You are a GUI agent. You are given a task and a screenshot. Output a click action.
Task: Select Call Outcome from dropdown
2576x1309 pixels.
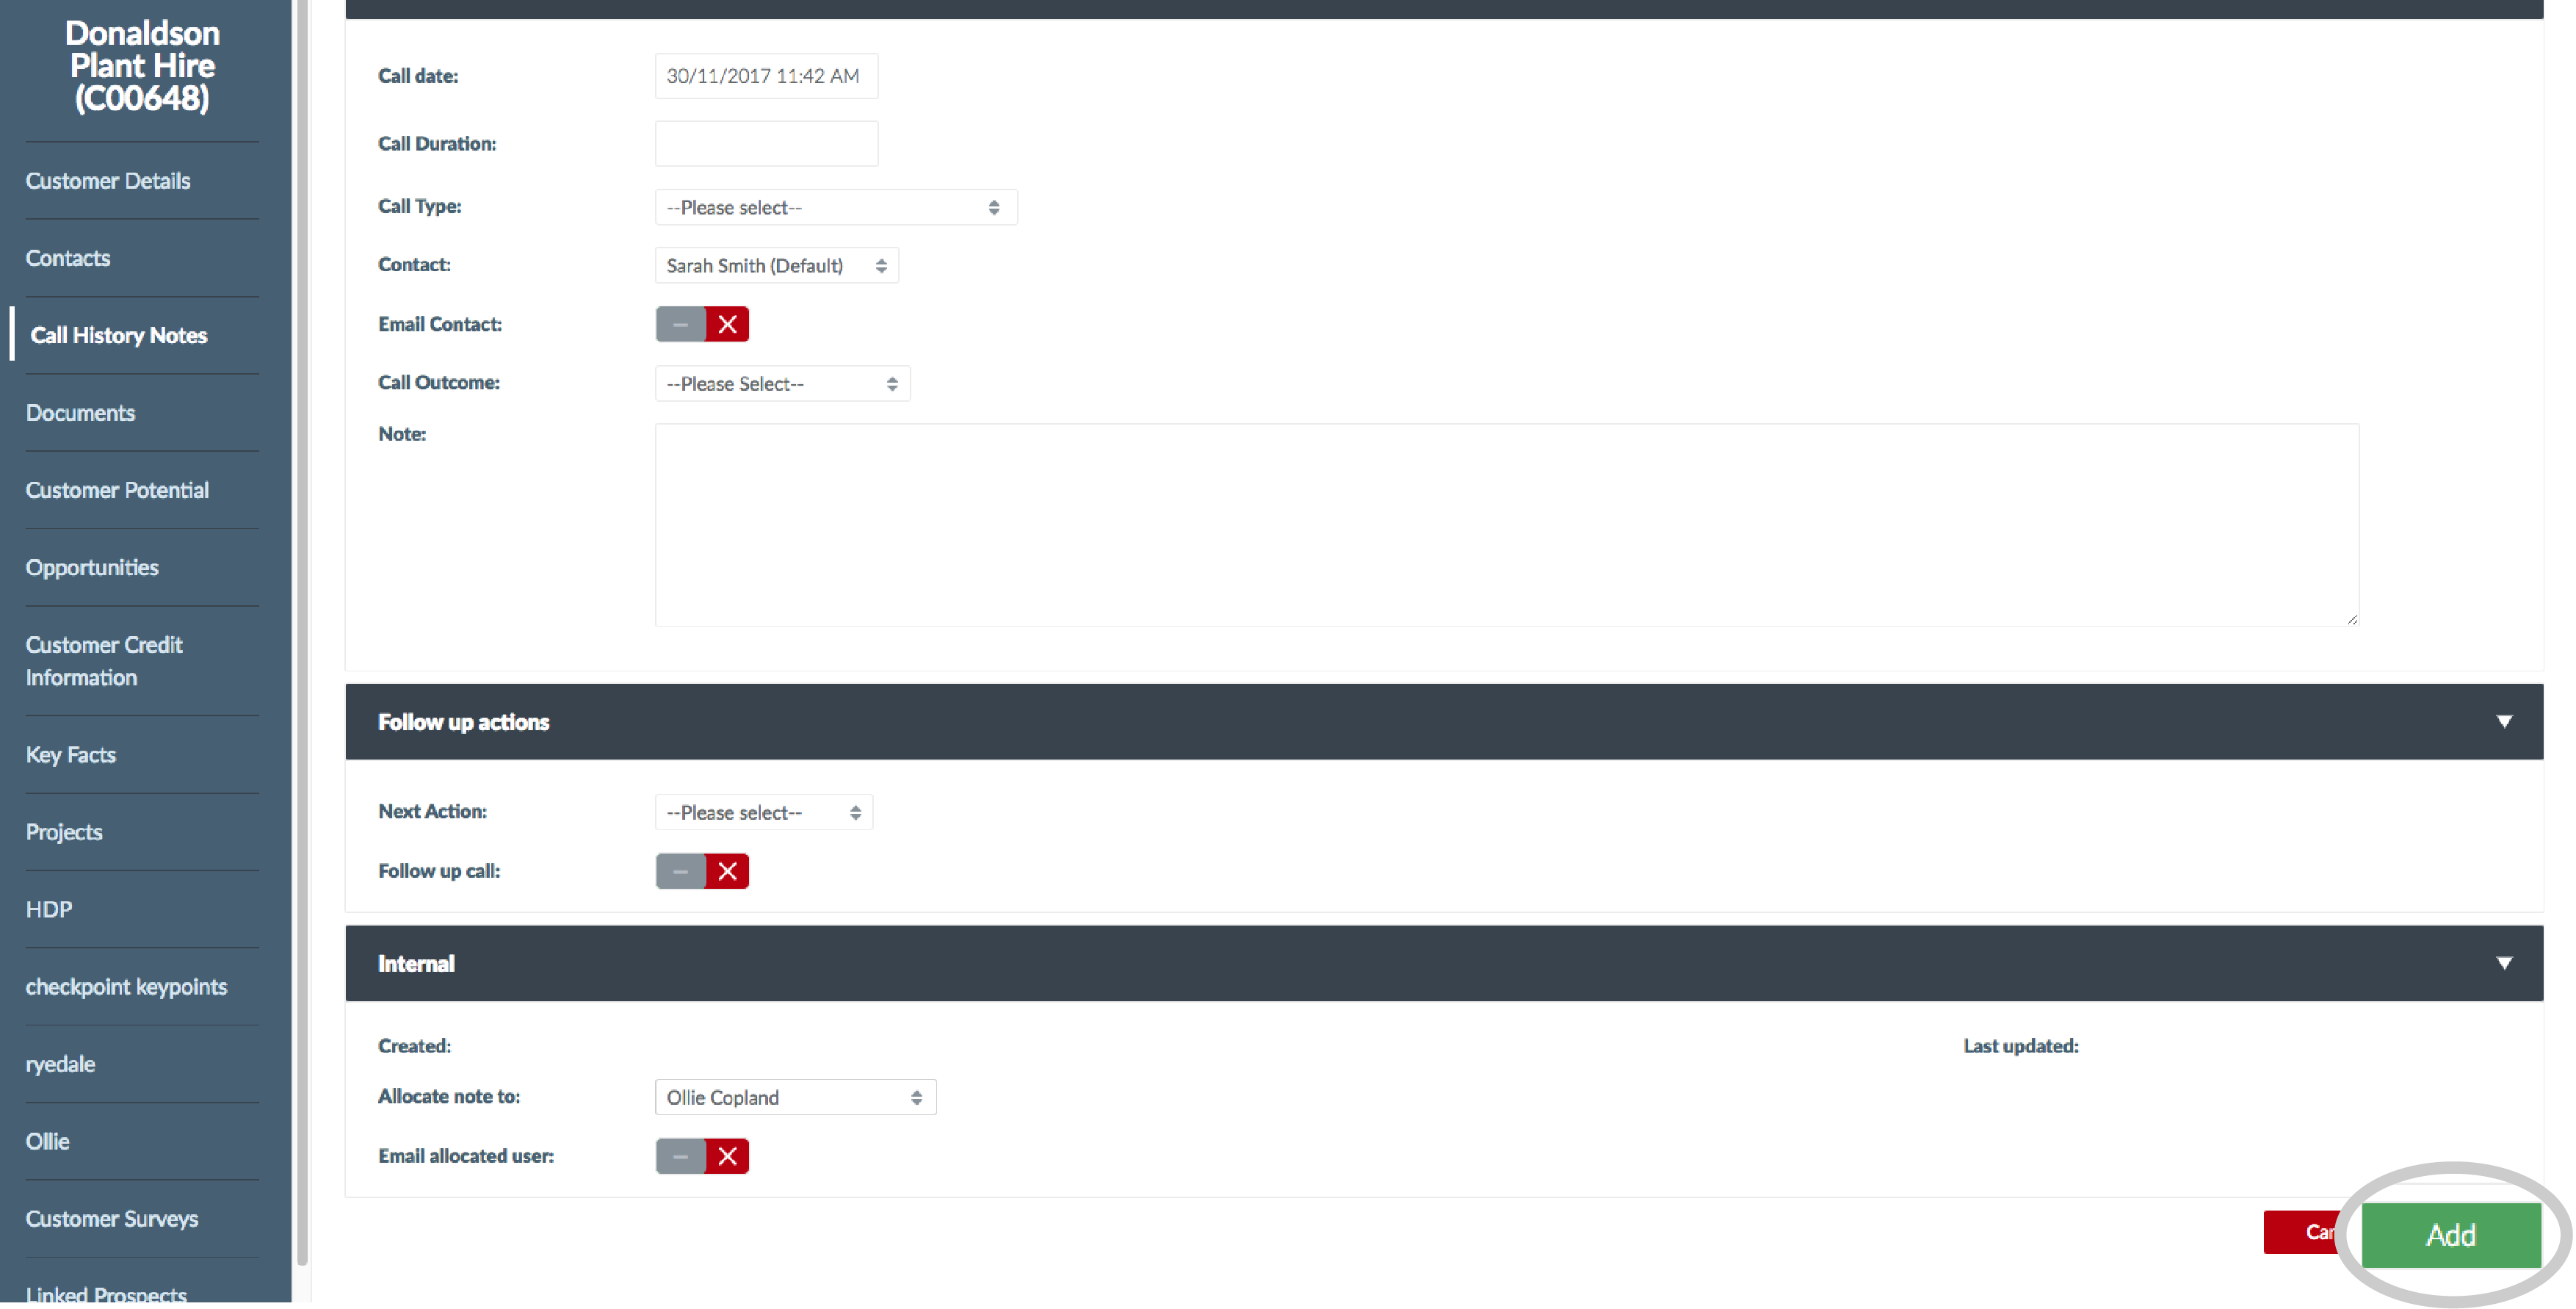click(779, 383)
